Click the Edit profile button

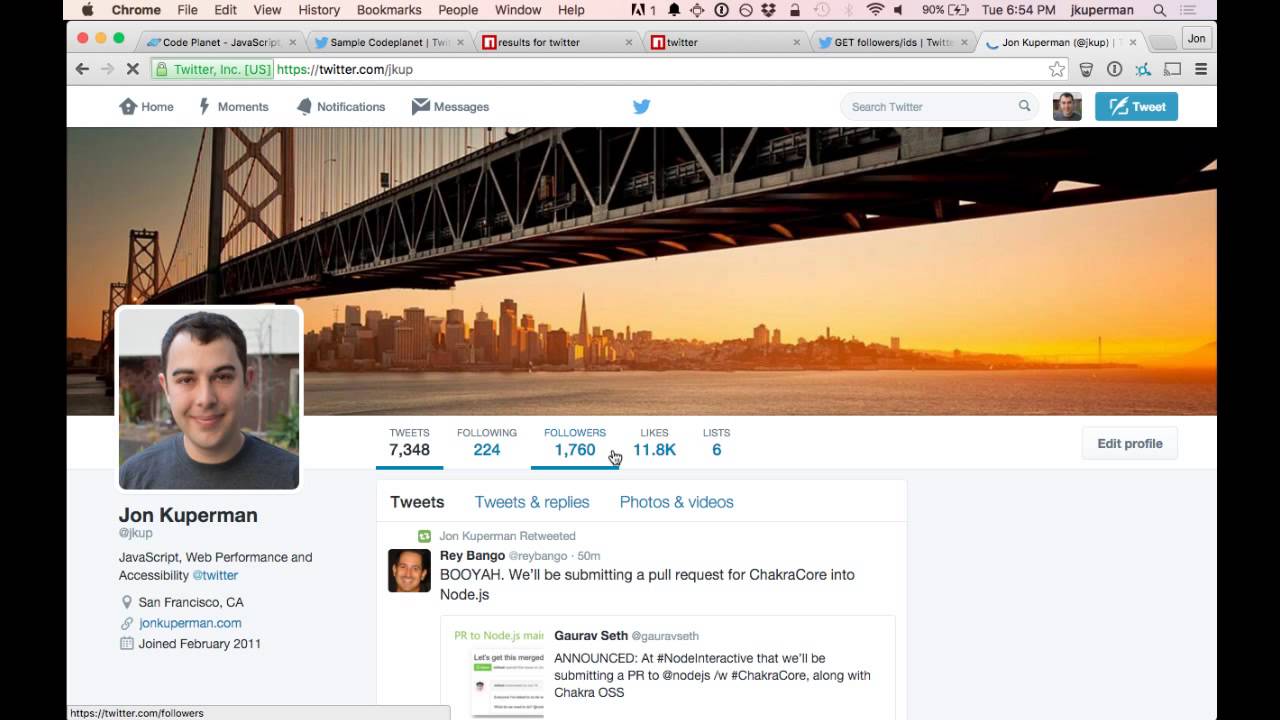1130,443
